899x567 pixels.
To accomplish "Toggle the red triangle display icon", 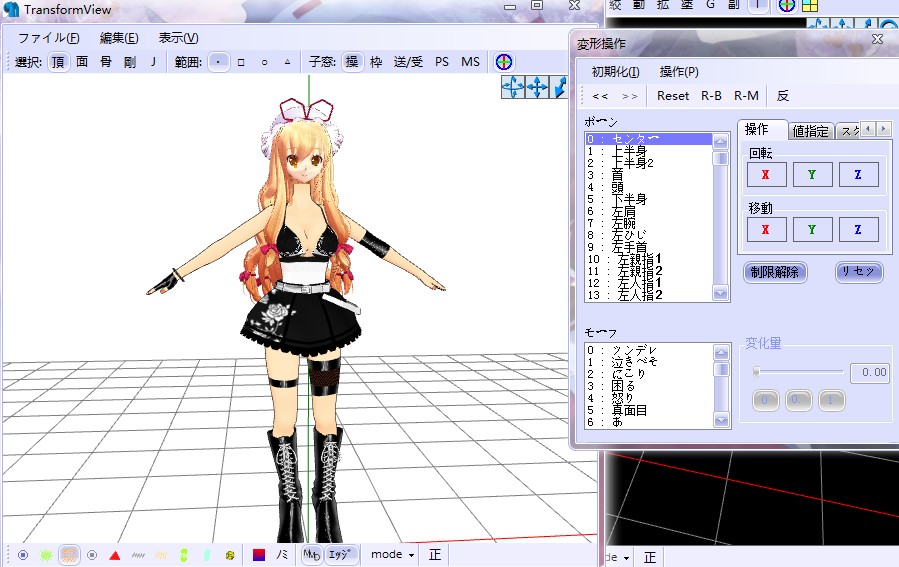I will tap(115, 555).
